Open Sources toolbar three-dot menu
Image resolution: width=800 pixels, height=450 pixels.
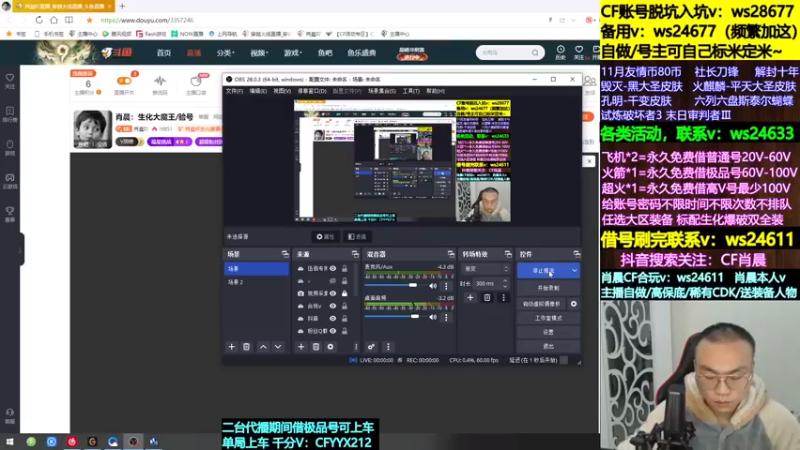coord(356,347)
